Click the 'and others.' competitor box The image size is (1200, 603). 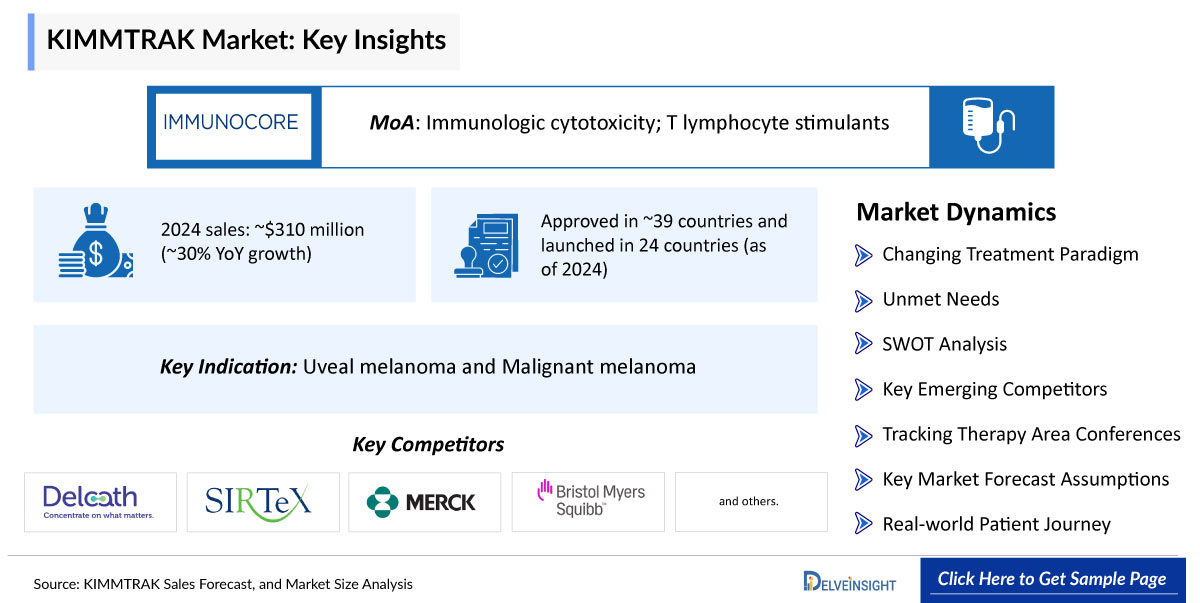click(x=751, y=501)
